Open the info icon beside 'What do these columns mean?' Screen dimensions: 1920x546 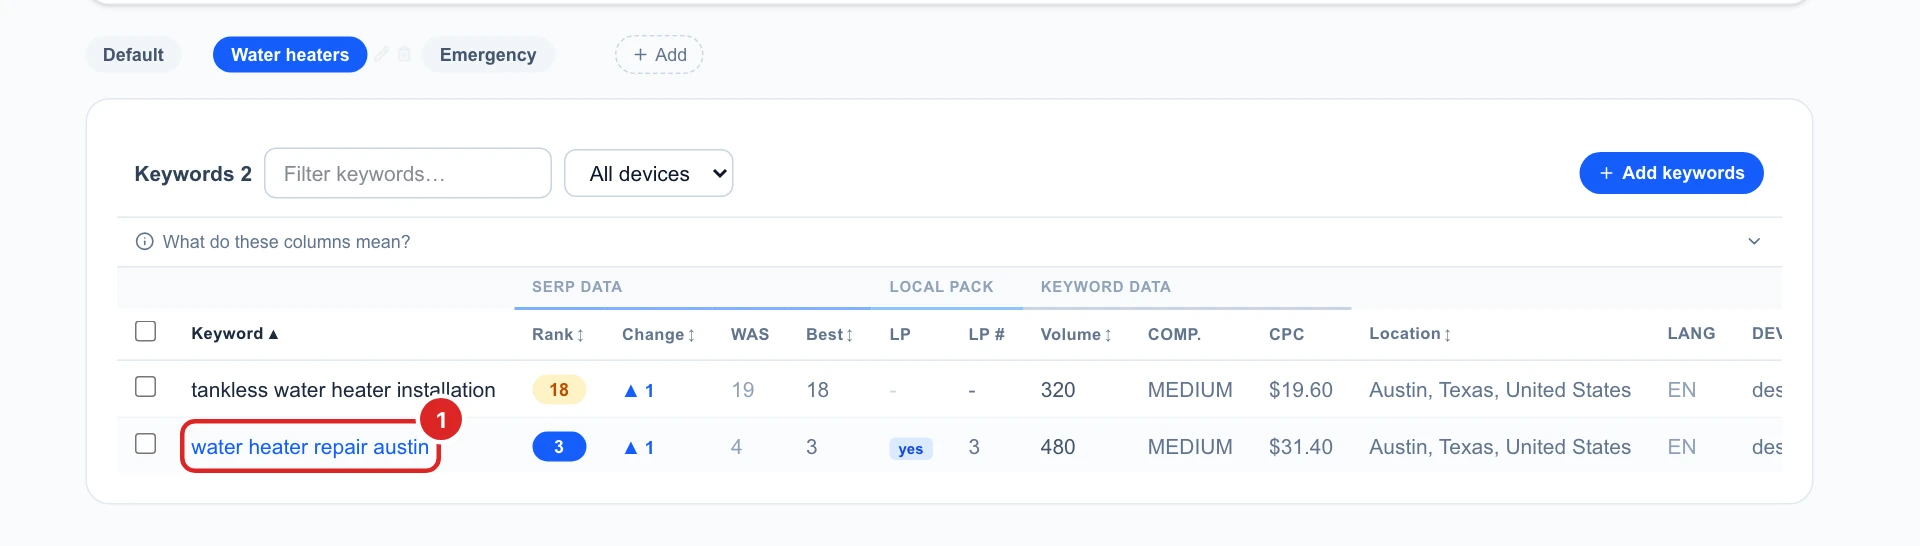(144, 241)
